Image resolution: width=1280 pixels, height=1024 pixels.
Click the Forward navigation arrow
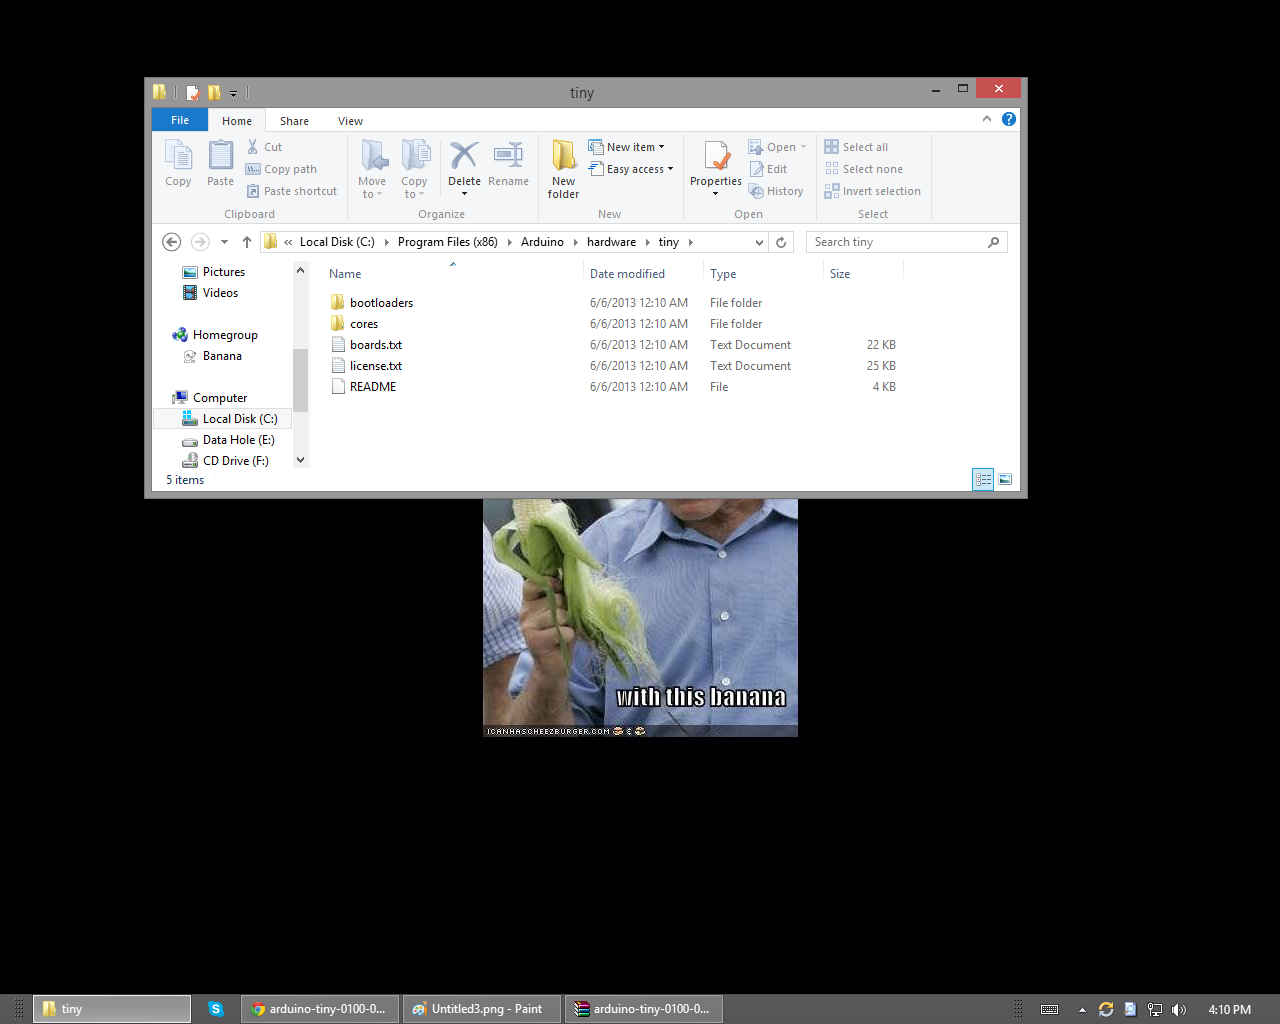pos(200,242)
